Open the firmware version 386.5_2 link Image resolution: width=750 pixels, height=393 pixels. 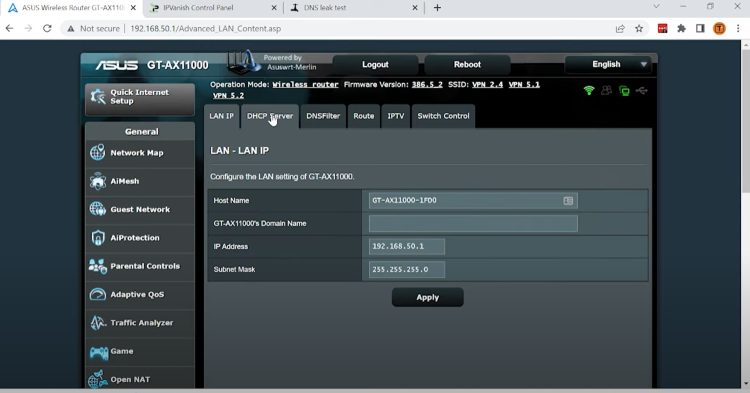(x=427, y=85)
